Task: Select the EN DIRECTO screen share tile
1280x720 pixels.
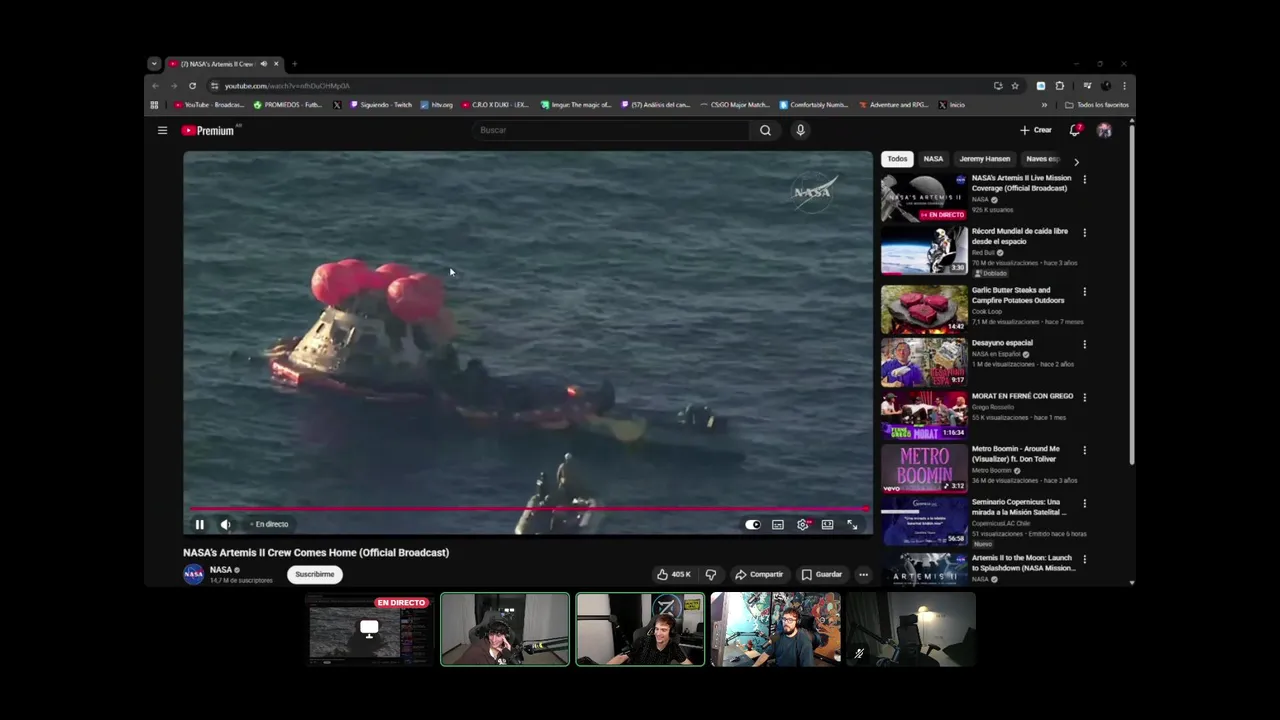Action: point(369,630)
